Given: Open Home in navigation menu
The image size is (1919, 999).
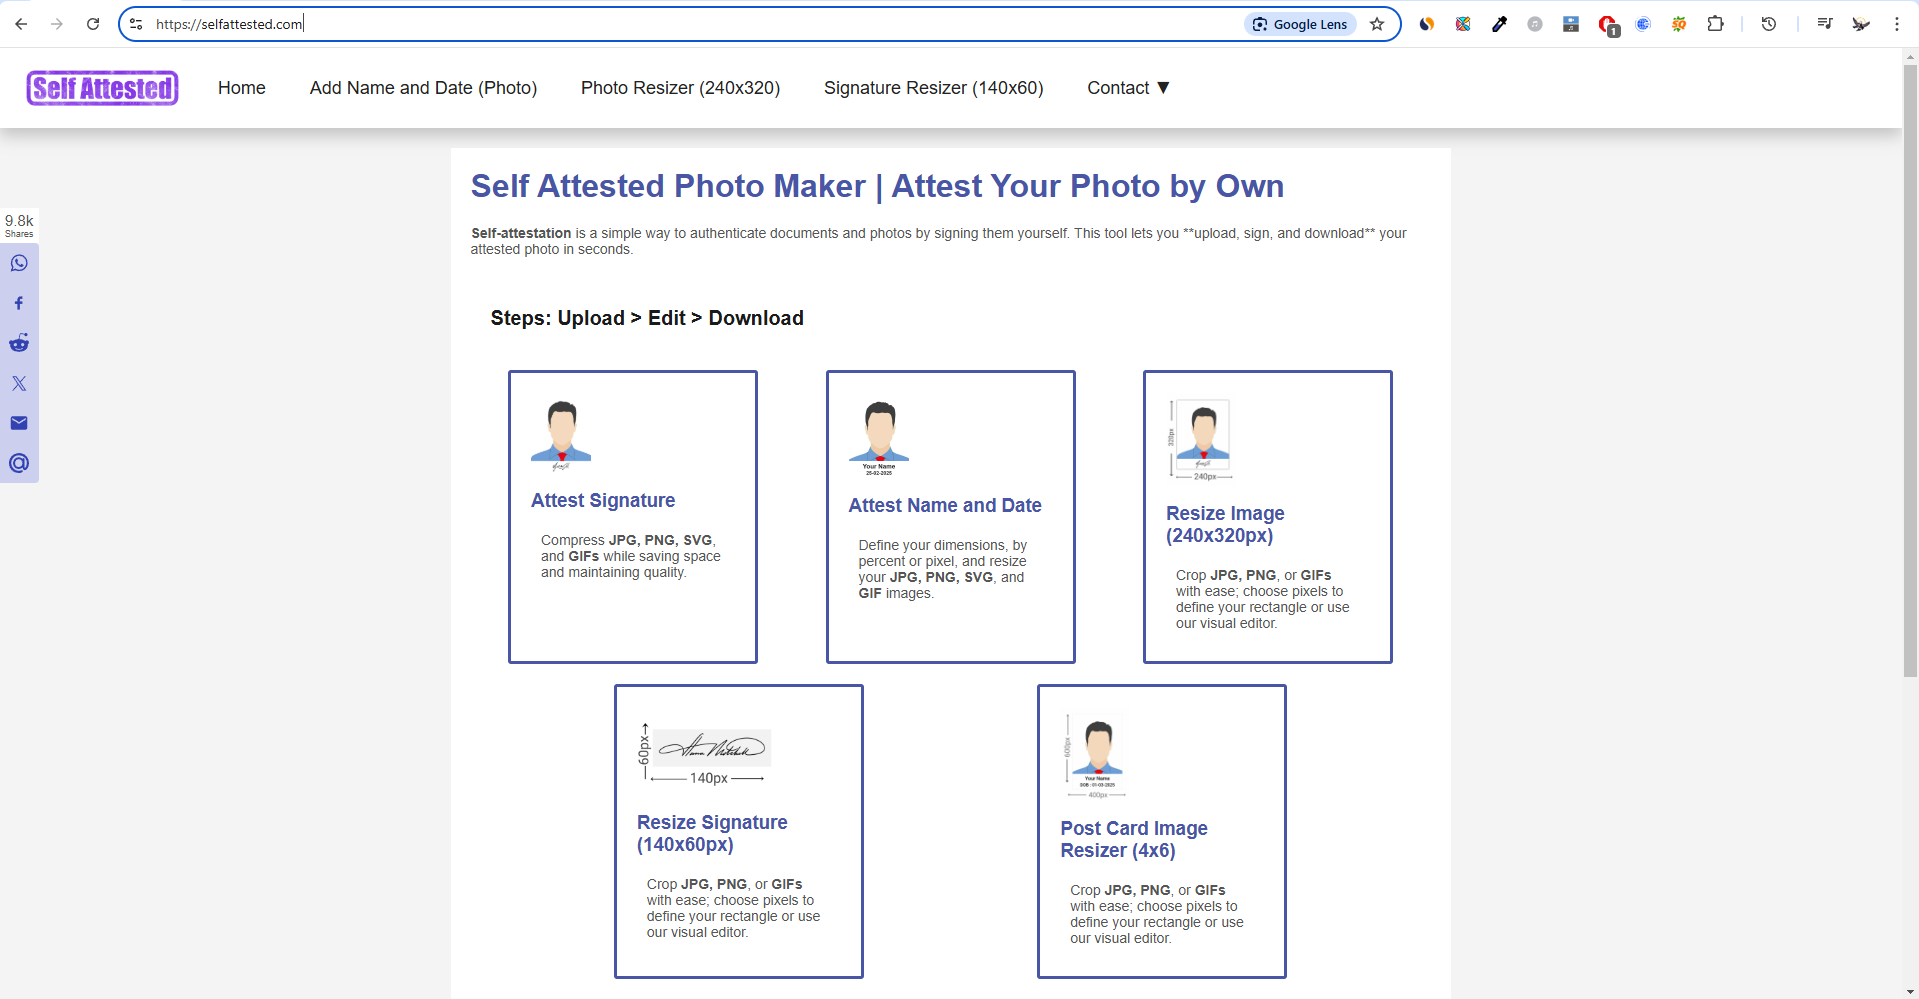Looking at the screenshot, I should [x=242, y=88].
